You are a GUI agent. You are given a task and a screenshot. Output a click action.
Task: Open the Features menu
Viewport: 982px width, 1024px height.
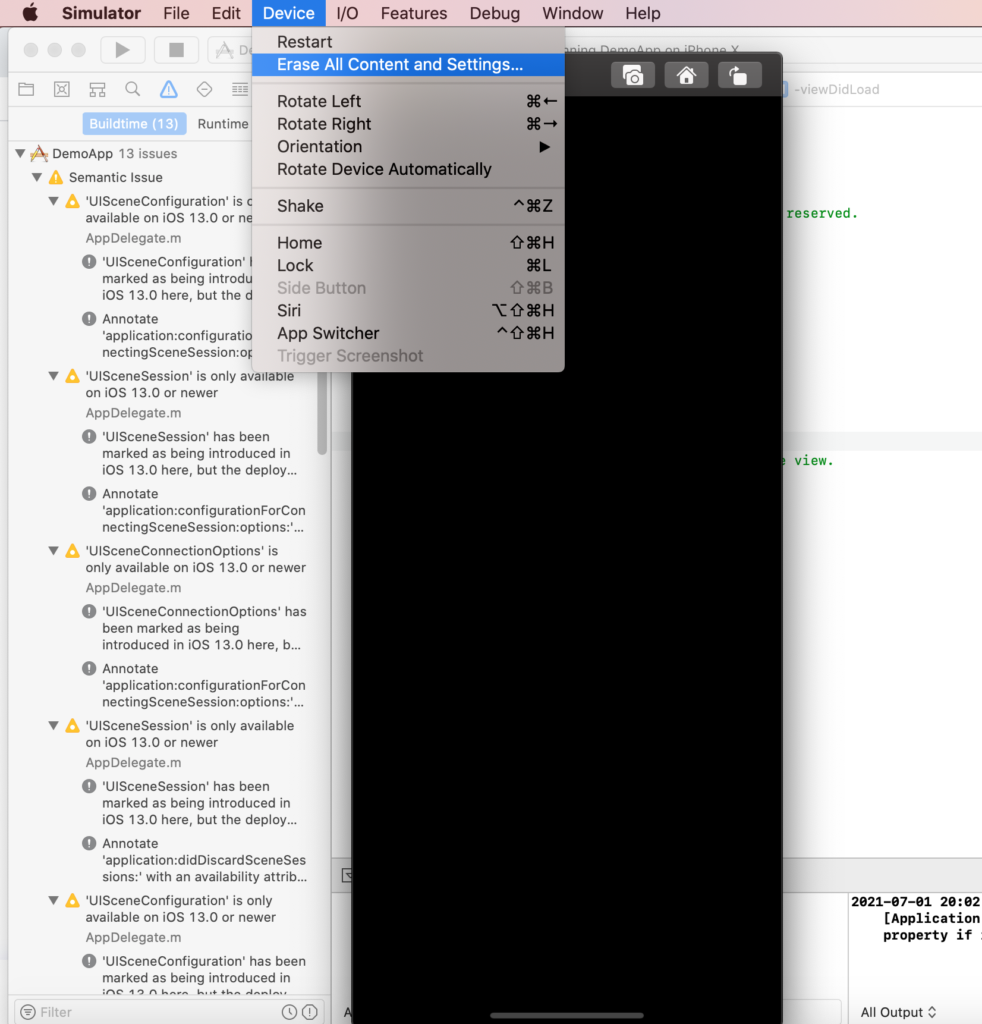(x=414, y=13)
